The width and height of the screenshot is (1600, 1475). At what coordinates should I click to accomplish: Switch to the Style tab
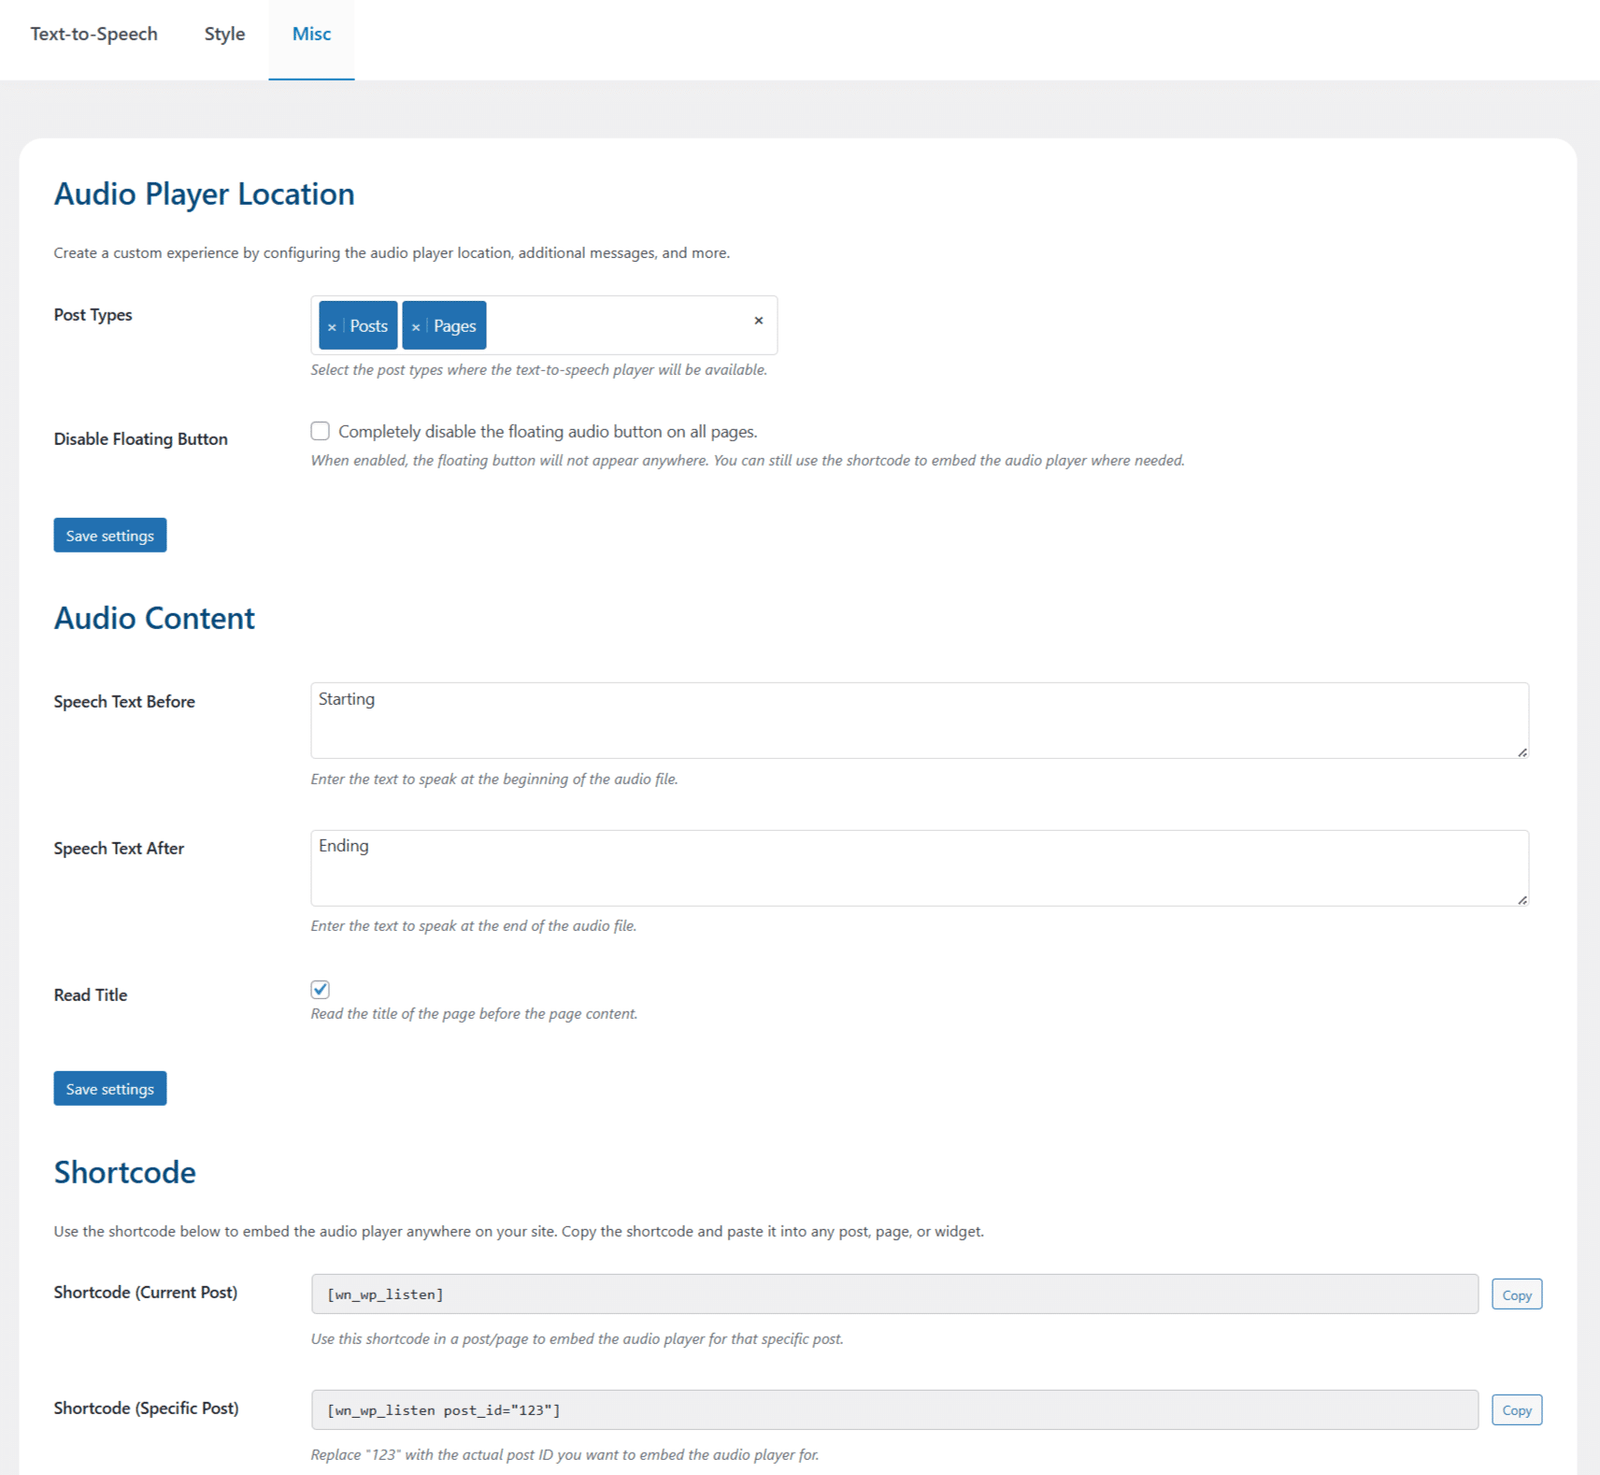(x=224, y=34)
